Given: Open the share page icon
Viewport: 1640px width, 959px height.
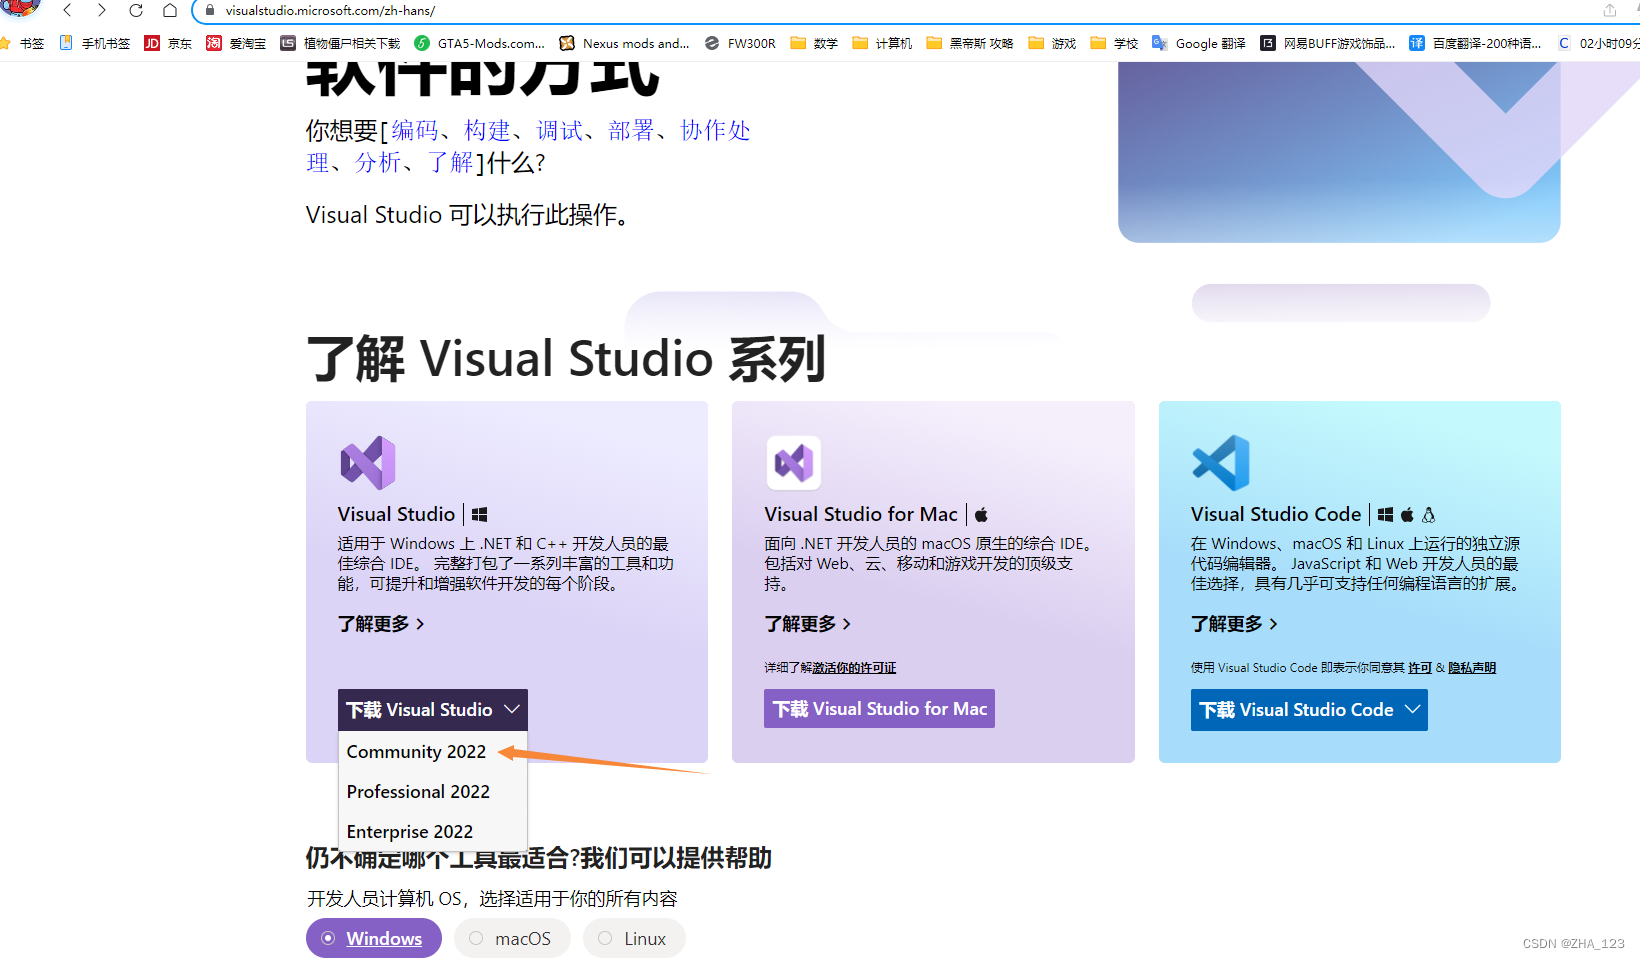Looking at the screenshot, I should click(1610, 10).
